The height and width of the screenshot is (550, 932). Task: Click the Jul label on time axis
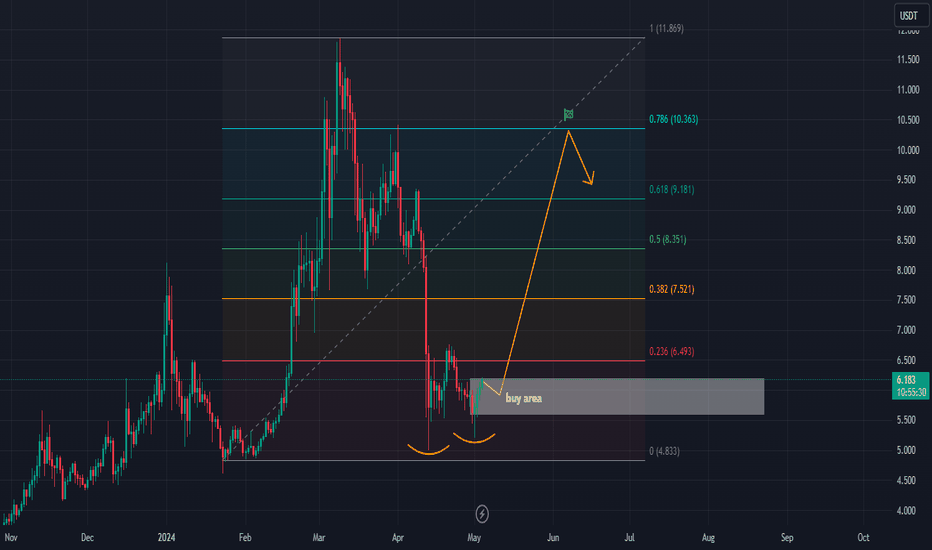point(629,538)
